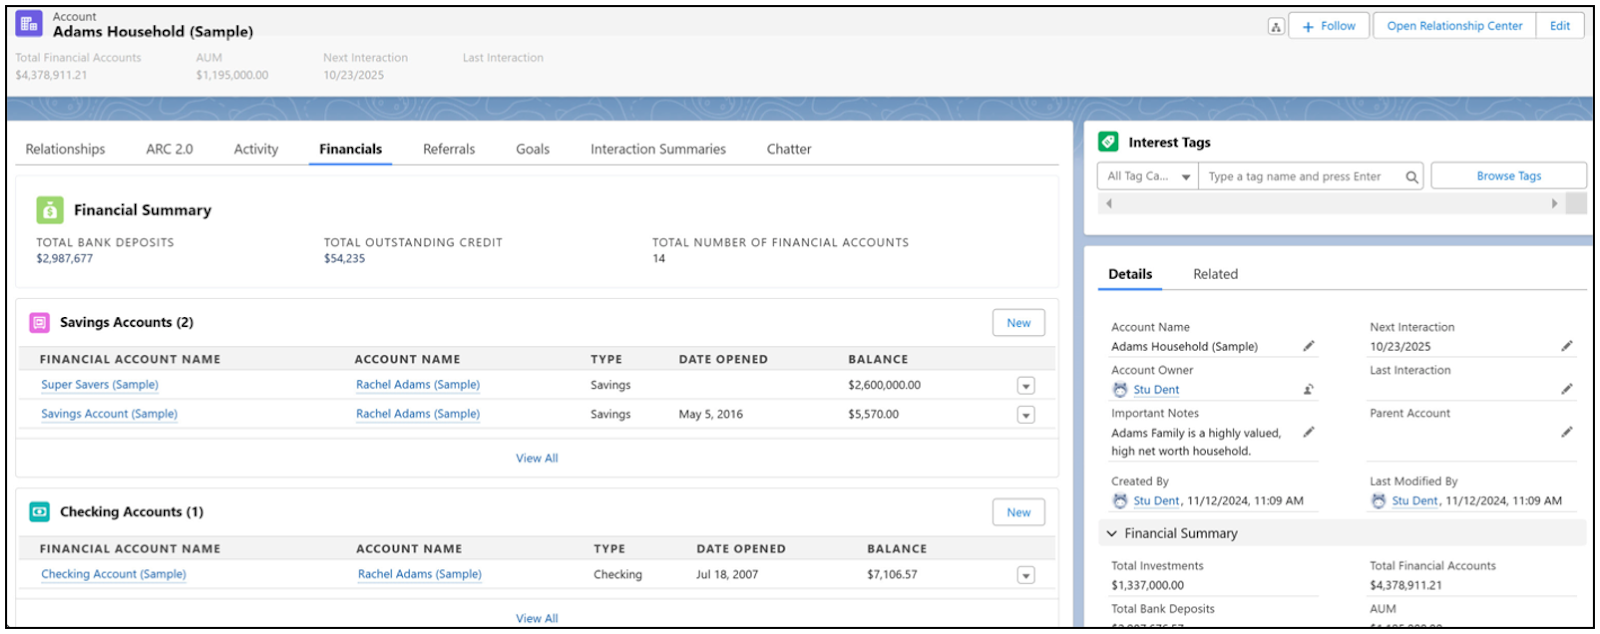Screen dimensions: 1600x634
Task: Click avatar icon next to Account Owner Stu Dent
Action: tap(1120, 390)
